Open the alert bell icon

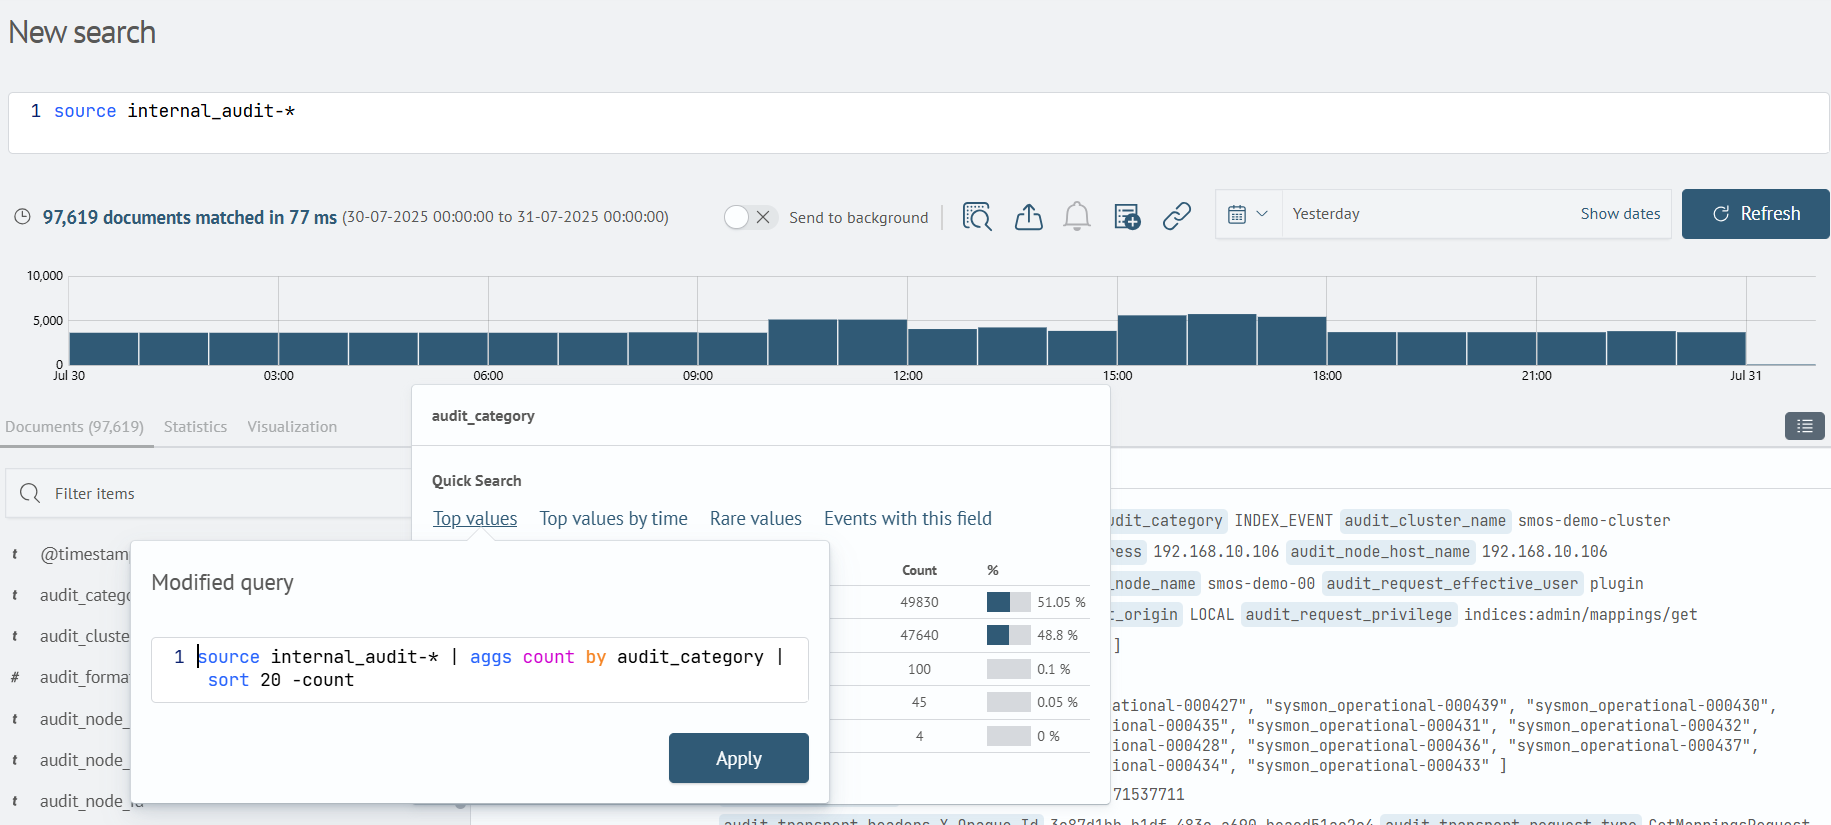click(1077, 216)
